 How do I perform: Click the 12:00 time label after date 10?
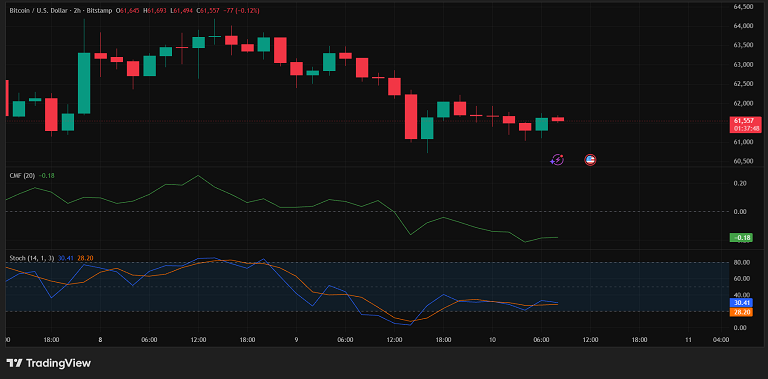(590, 339)
